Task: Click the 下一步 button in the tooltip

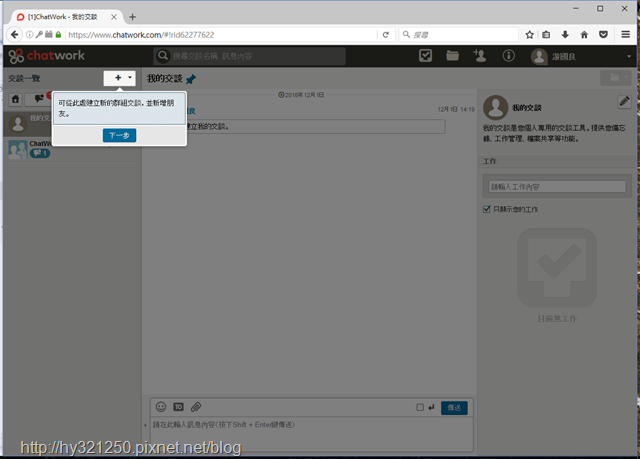Action: [119, 135]
